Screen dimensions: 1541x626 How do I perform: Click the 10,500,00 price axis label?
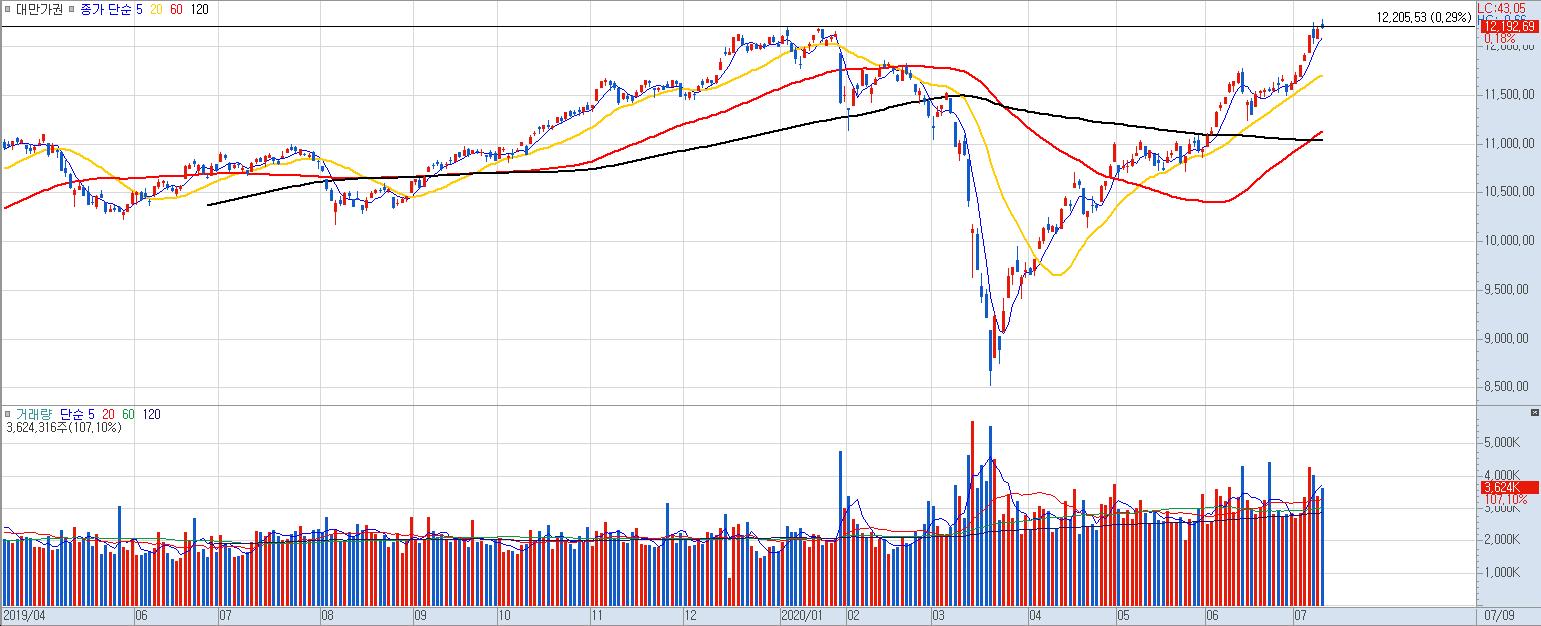pos(1509,192)
